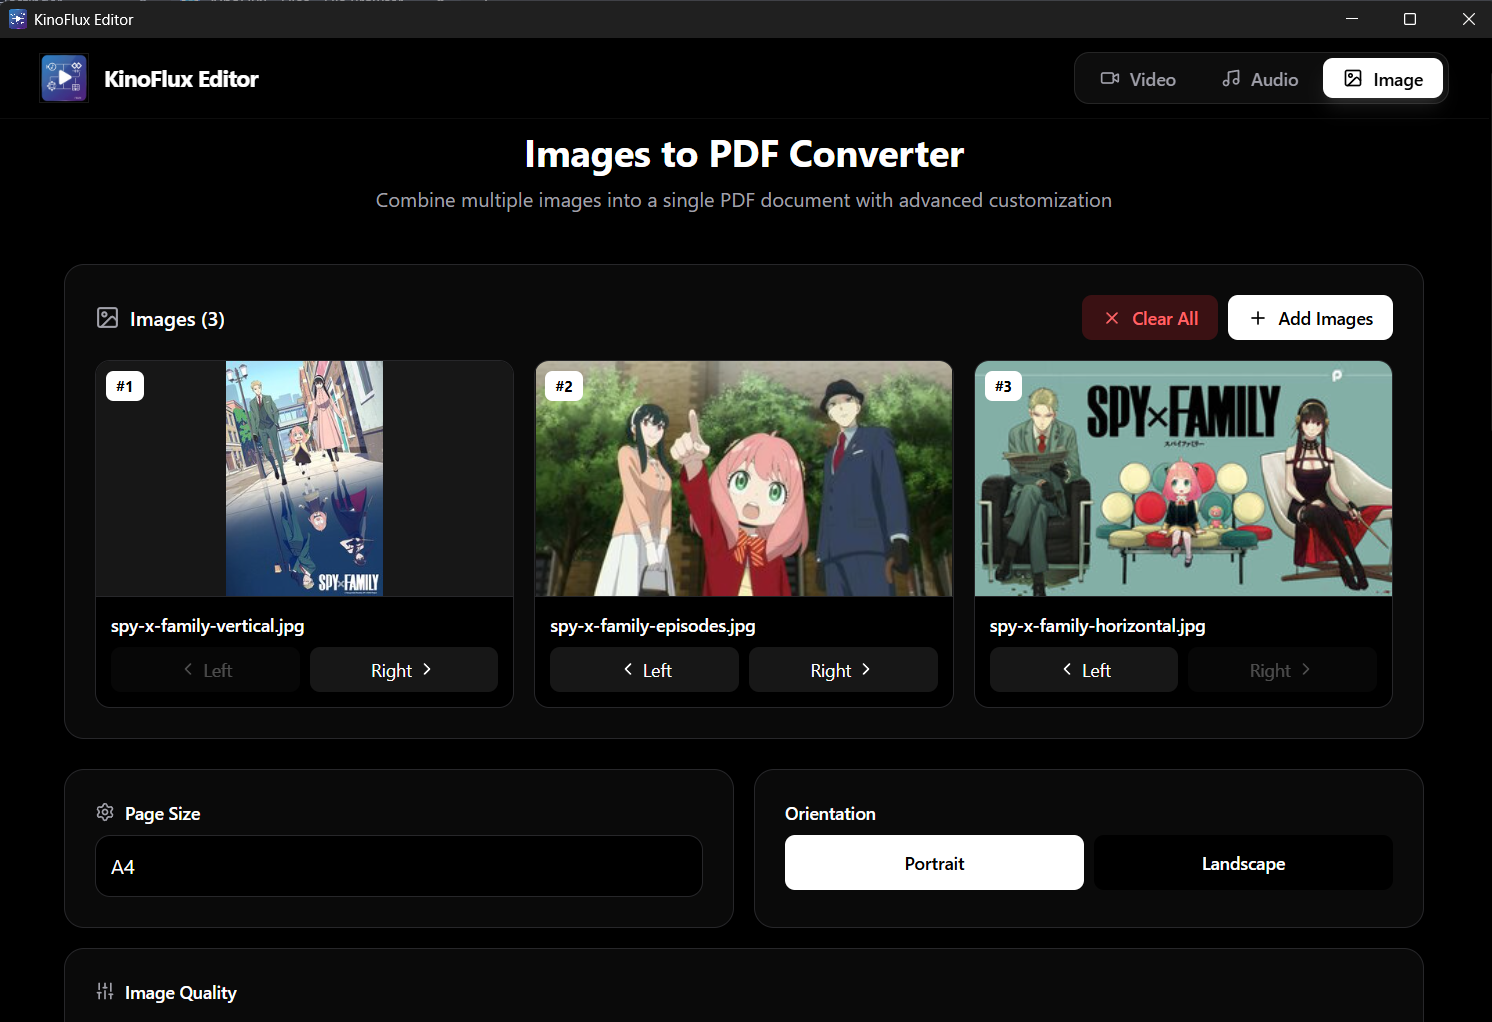Click the KinoFlux Editor logo icon

[x=64, y=78]
